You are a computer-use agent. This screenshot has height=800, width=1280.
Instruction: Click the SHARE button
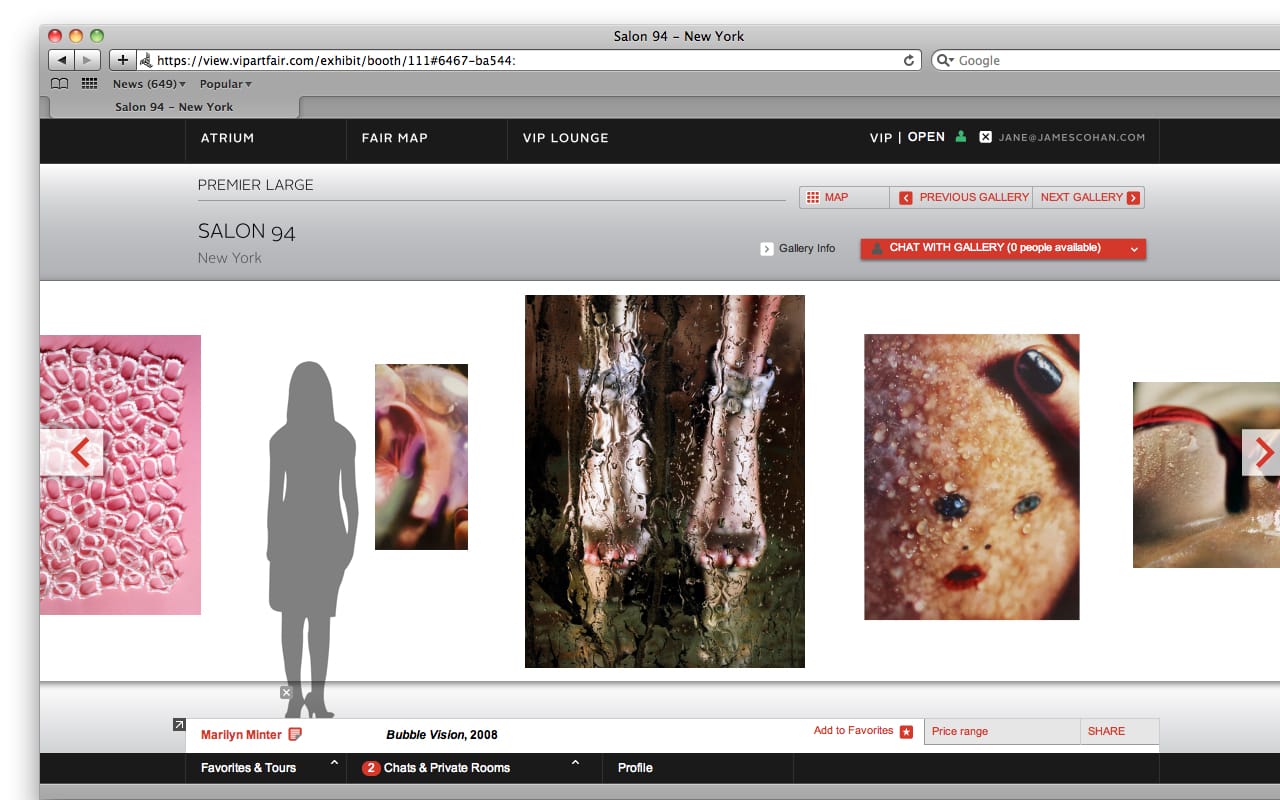tap(1119, 732)
